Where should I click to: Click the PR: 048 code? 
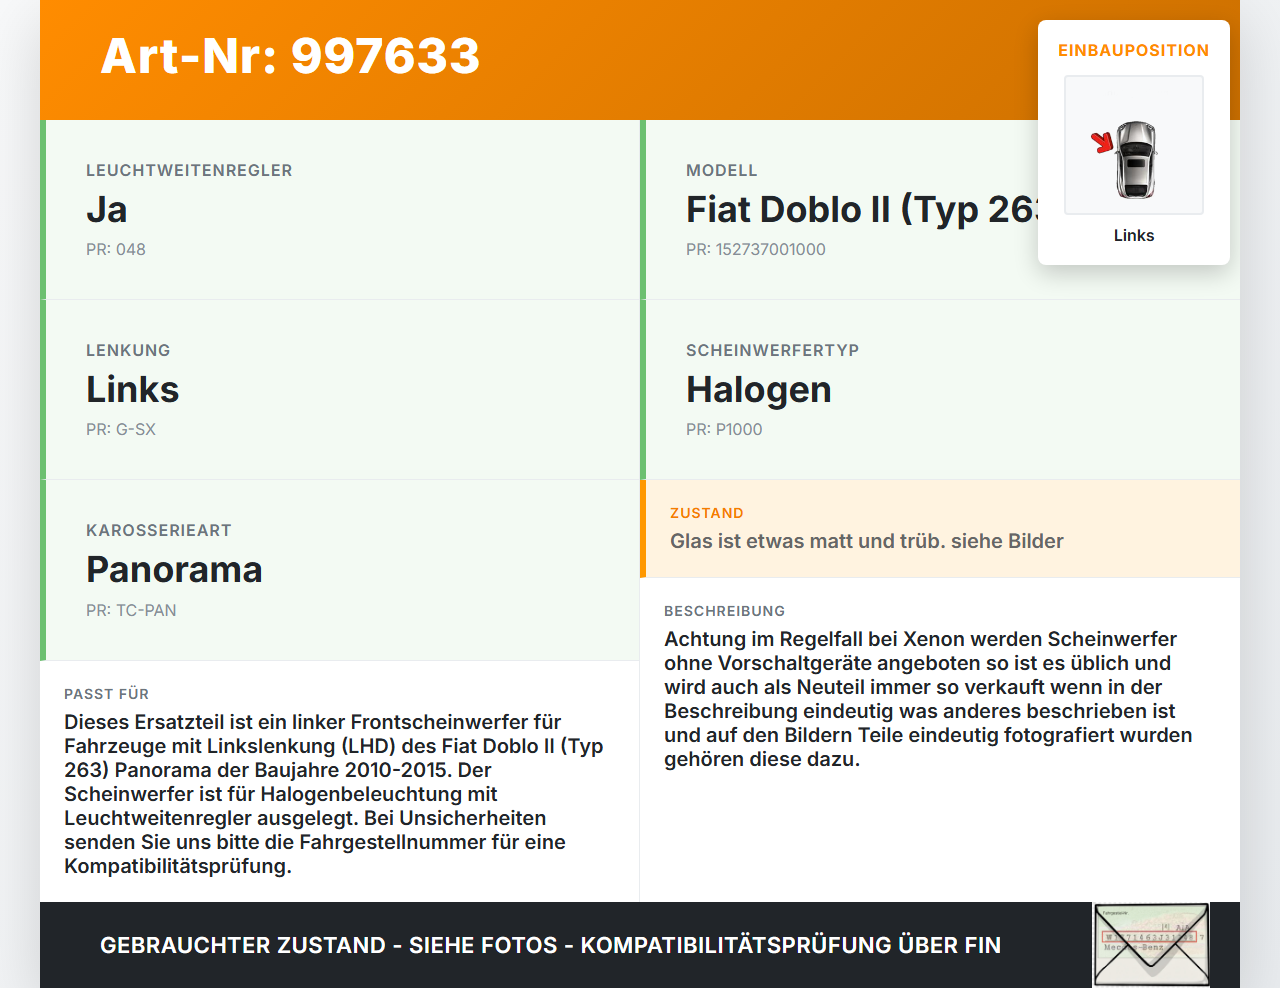[x=116, y=249]
